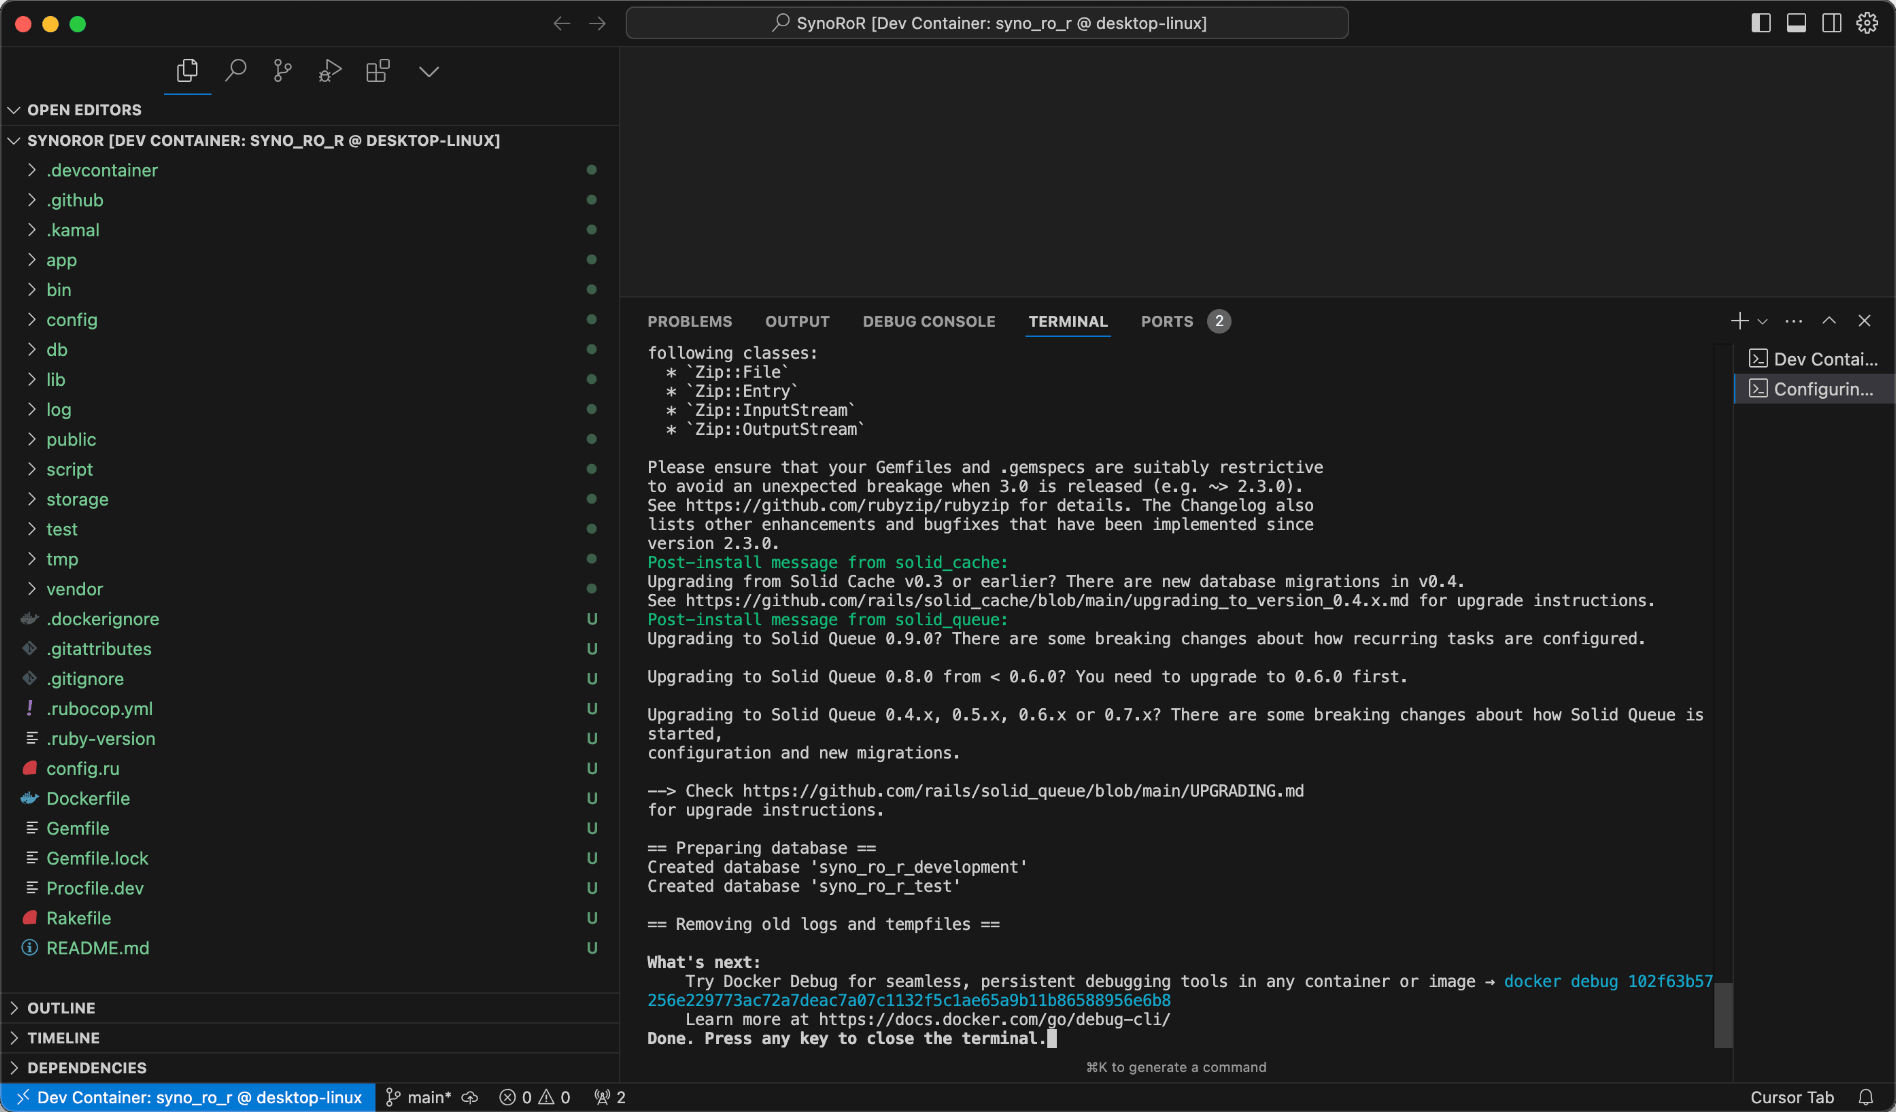1896x1112 pixels.
Task: Open the .rubocop.yml file
Action: point(310,709)
